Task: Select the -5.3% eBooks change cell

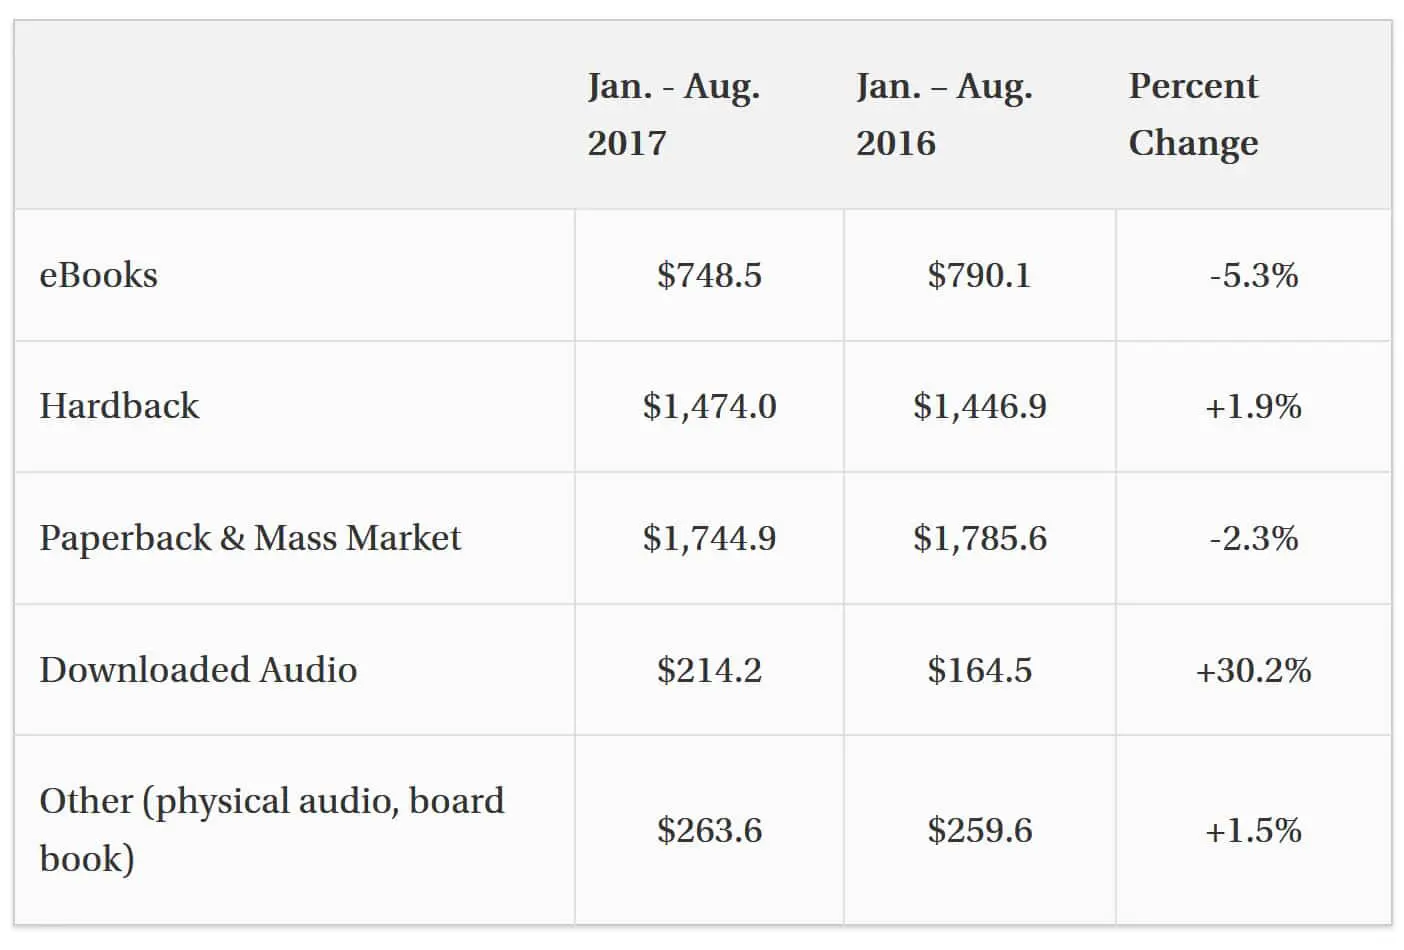Action: (1253, 275)
